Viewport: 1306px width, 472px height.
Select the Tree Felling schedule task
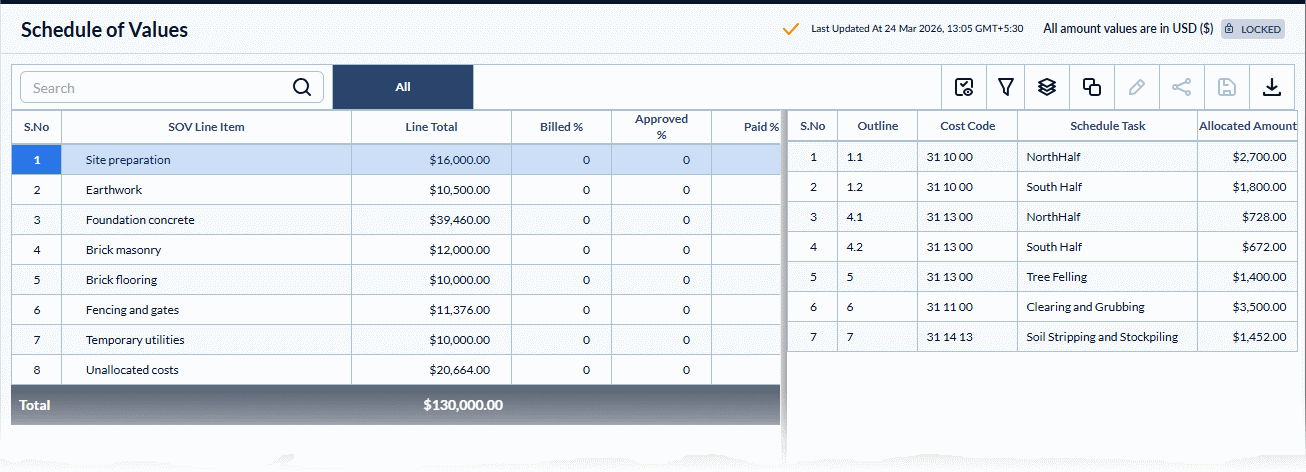click(x=1056, y=277)
